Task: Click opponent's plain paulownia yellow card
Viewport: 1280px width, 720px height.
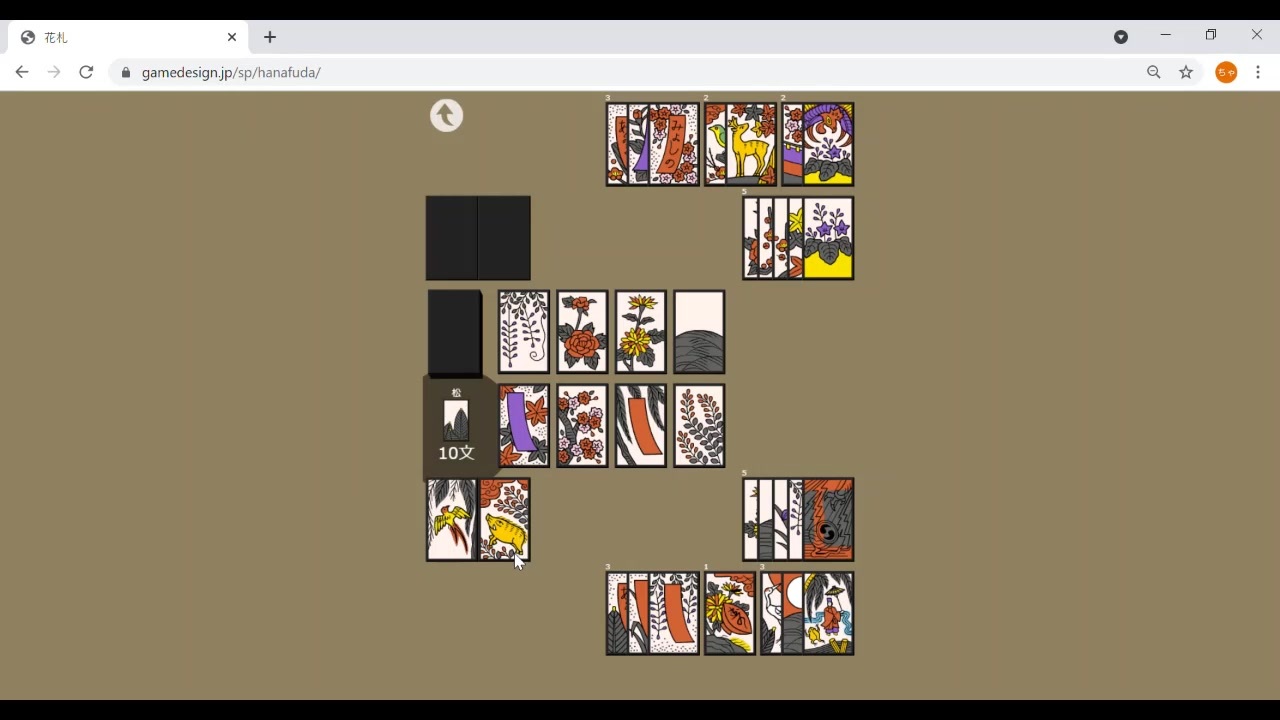Action: (x=828, y=238)
